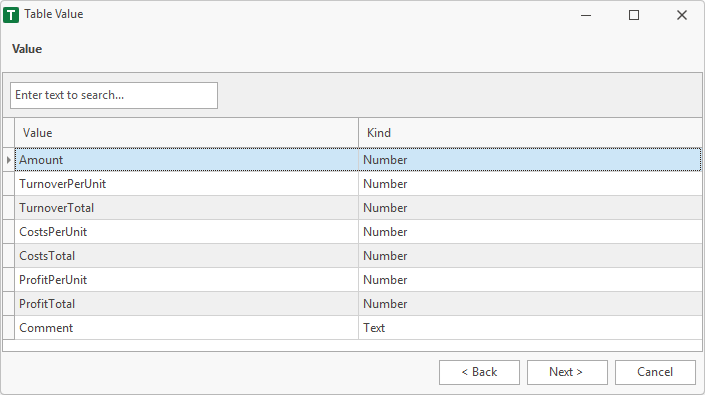
Task: Close the Table Value window
Action: click(x=682, y=15)
